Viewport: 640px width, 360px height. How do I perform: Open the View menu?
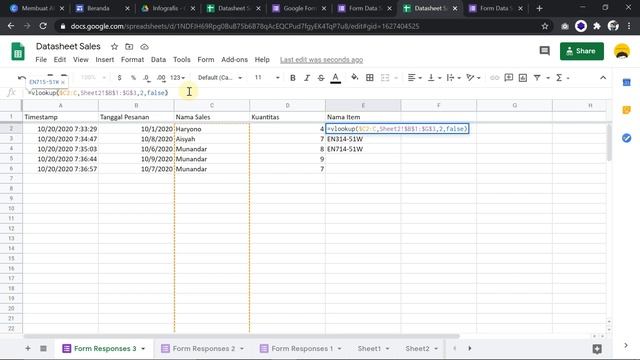click(81, 60)
